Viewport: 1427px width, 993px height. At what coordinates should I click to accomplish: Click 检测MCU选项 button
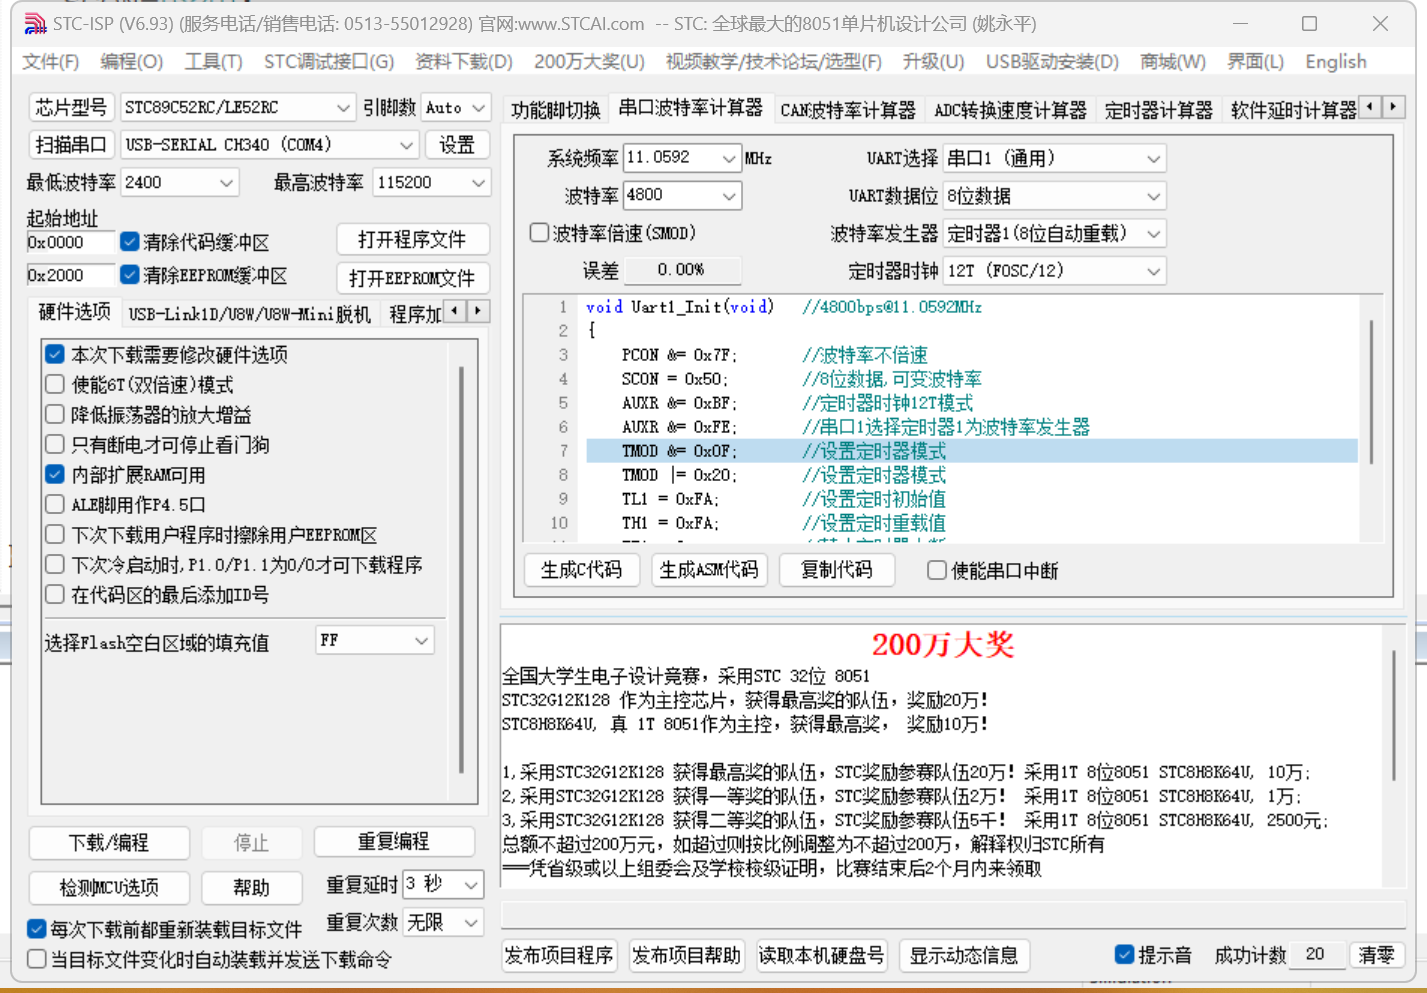[109, 887]
